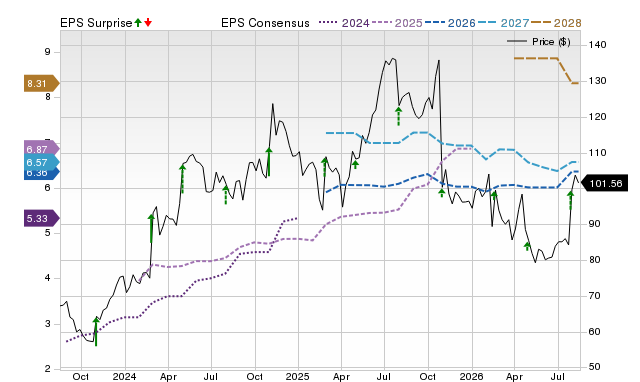Screen dimensions: 640x382
Task: Click the 9 label on the EPS axis
Action: pyautogui.click(x=48, y=52)
